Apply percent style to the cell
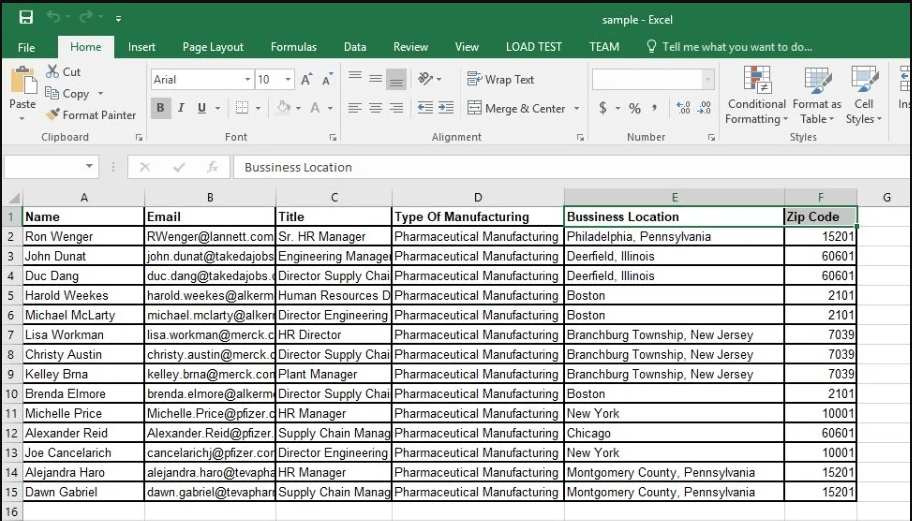 point(634,108)
